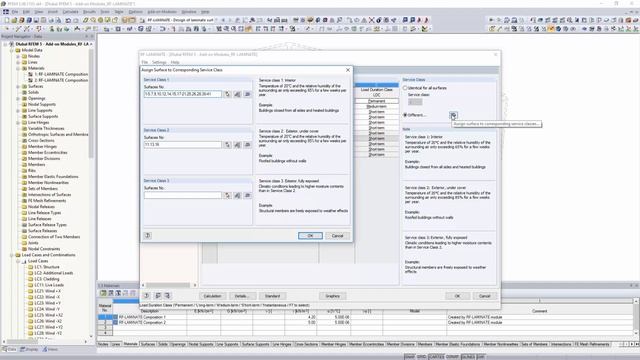Click empty Service Class 3 Surfaces No. field
The width and height of the screenshot is (640, 360).
pyautogui.click(x=182, y=196)
